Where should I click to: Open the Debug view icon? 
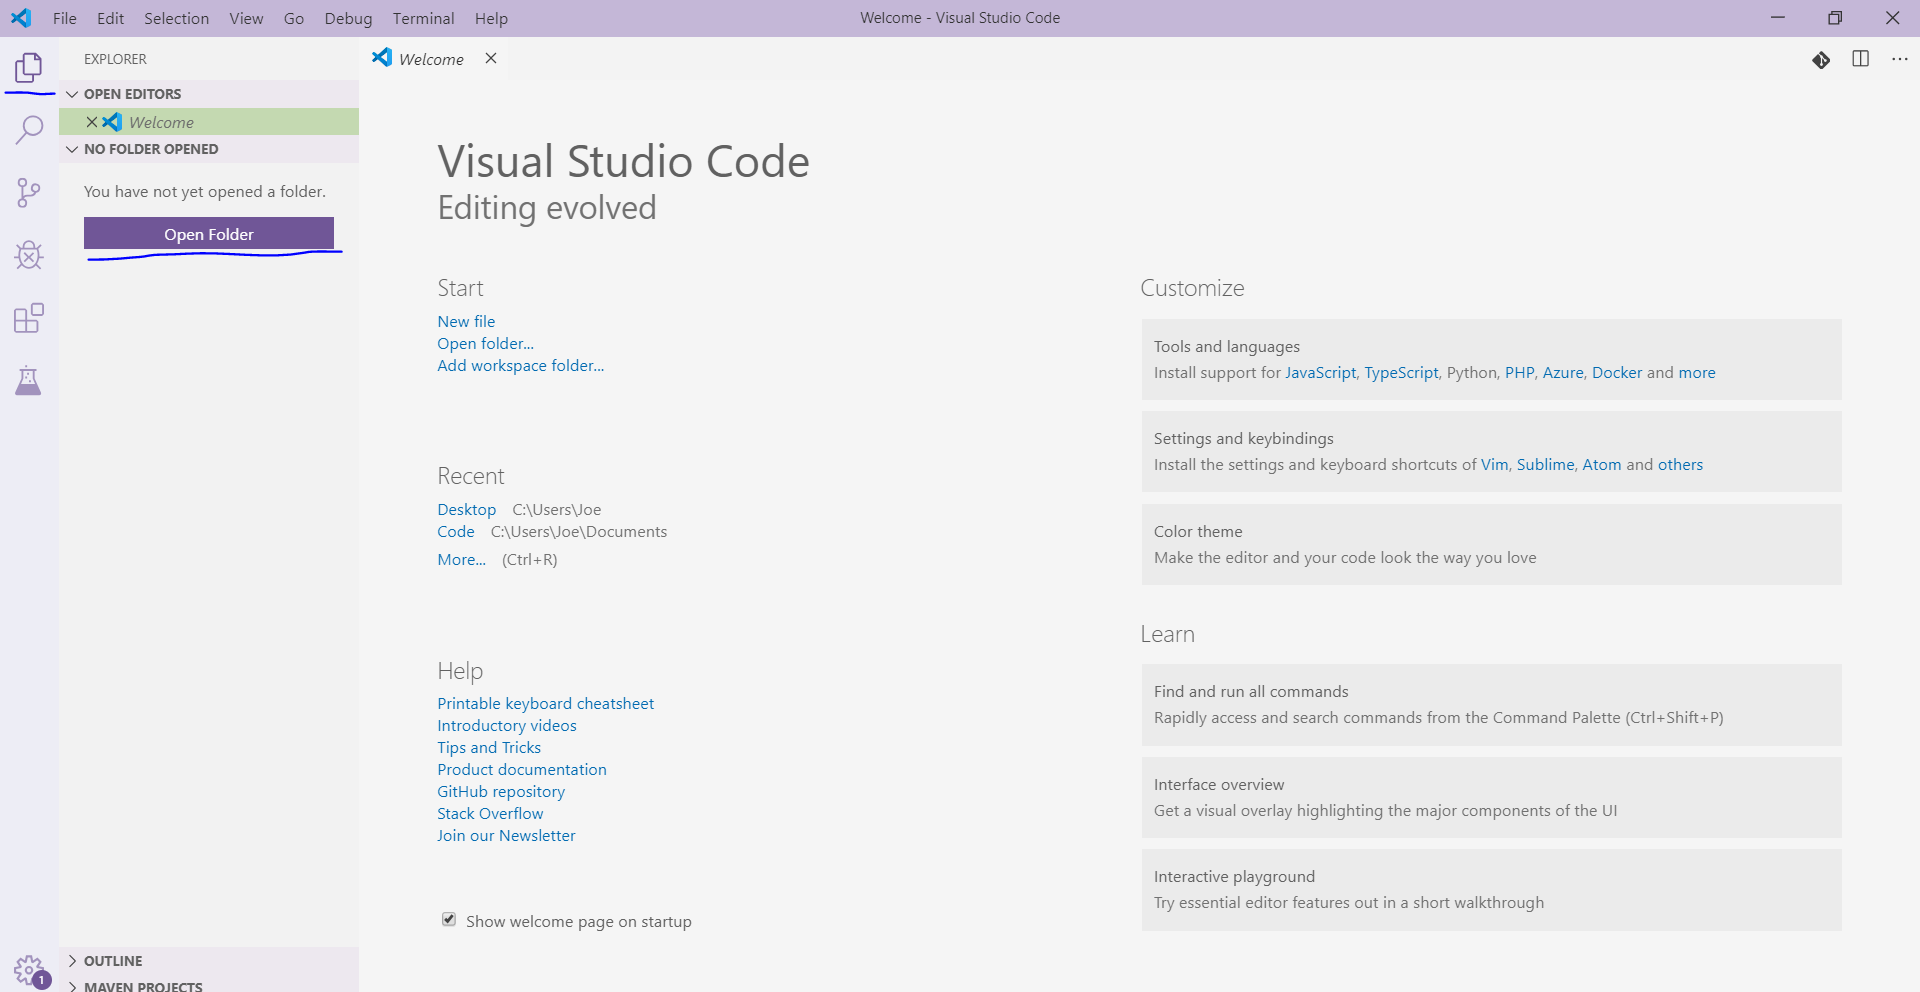29,255
